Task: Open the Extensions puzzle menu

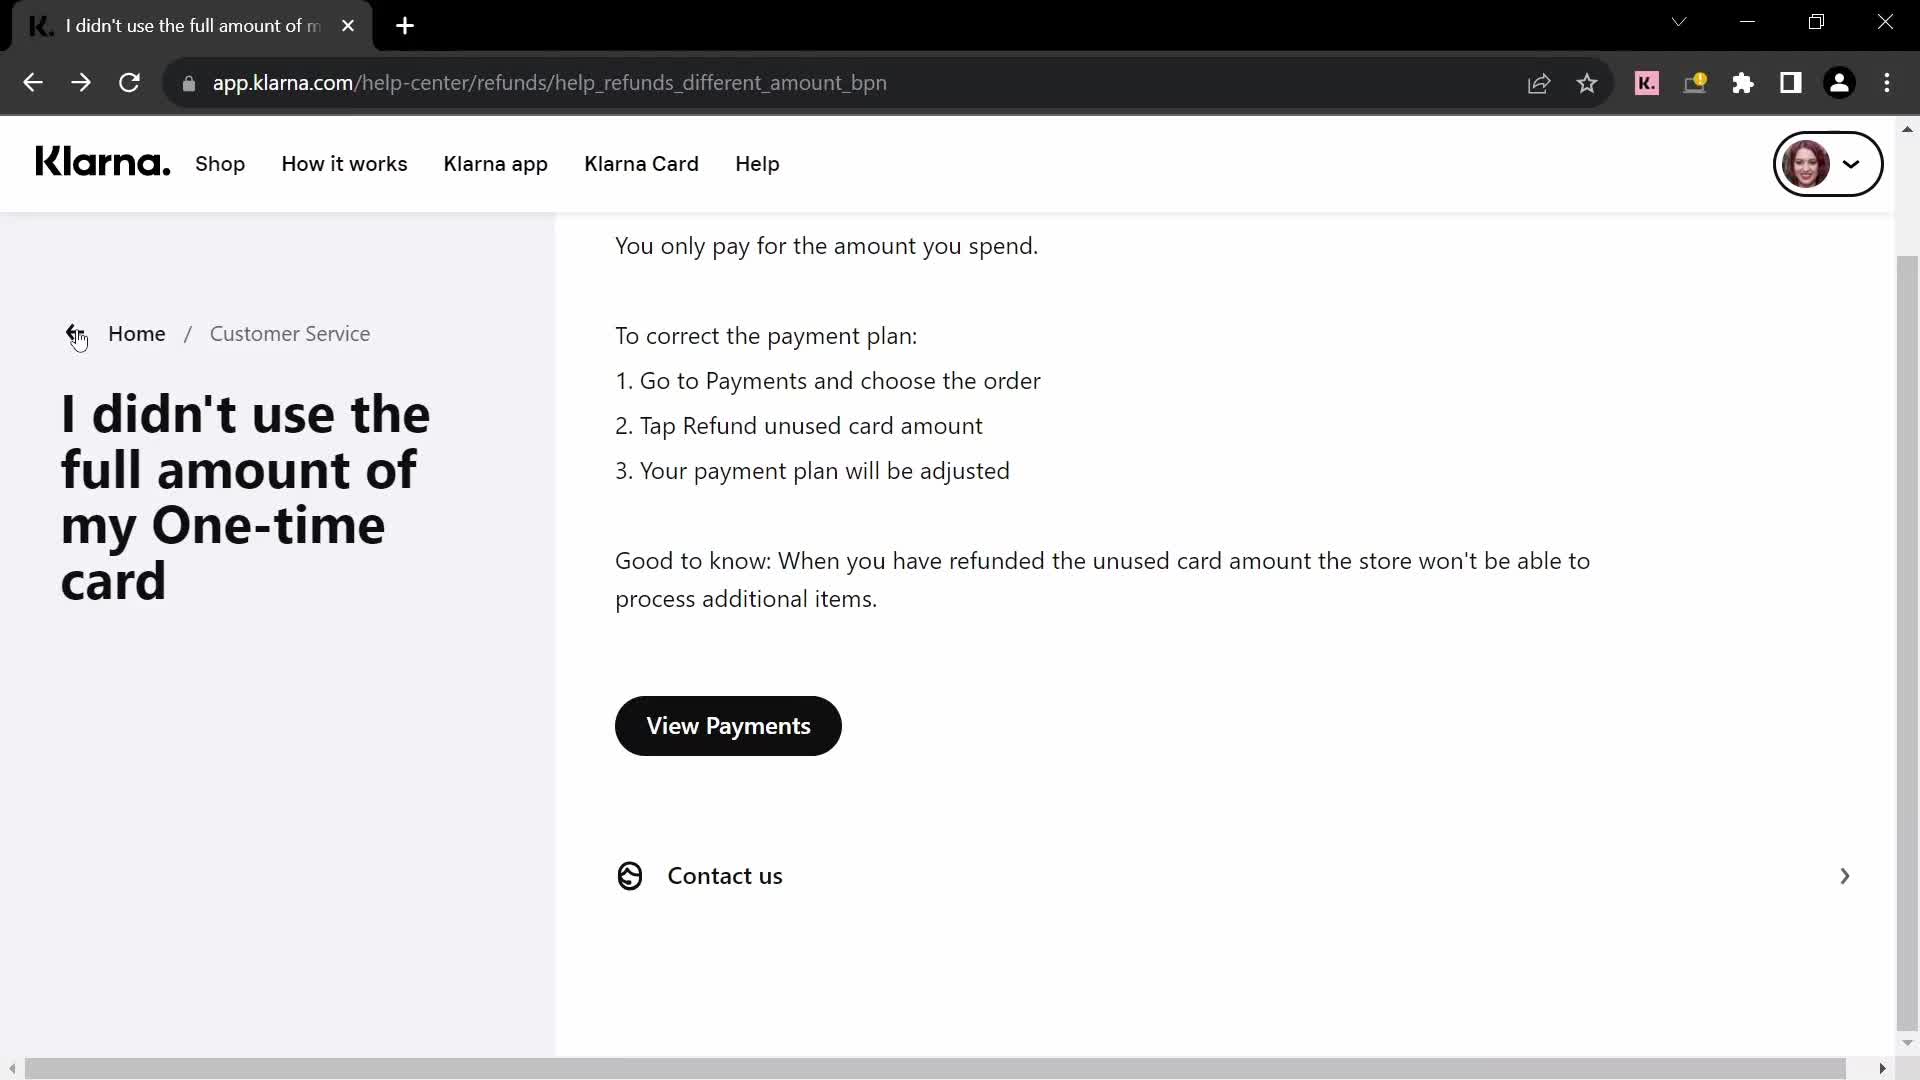Action: click(1743, 83)
